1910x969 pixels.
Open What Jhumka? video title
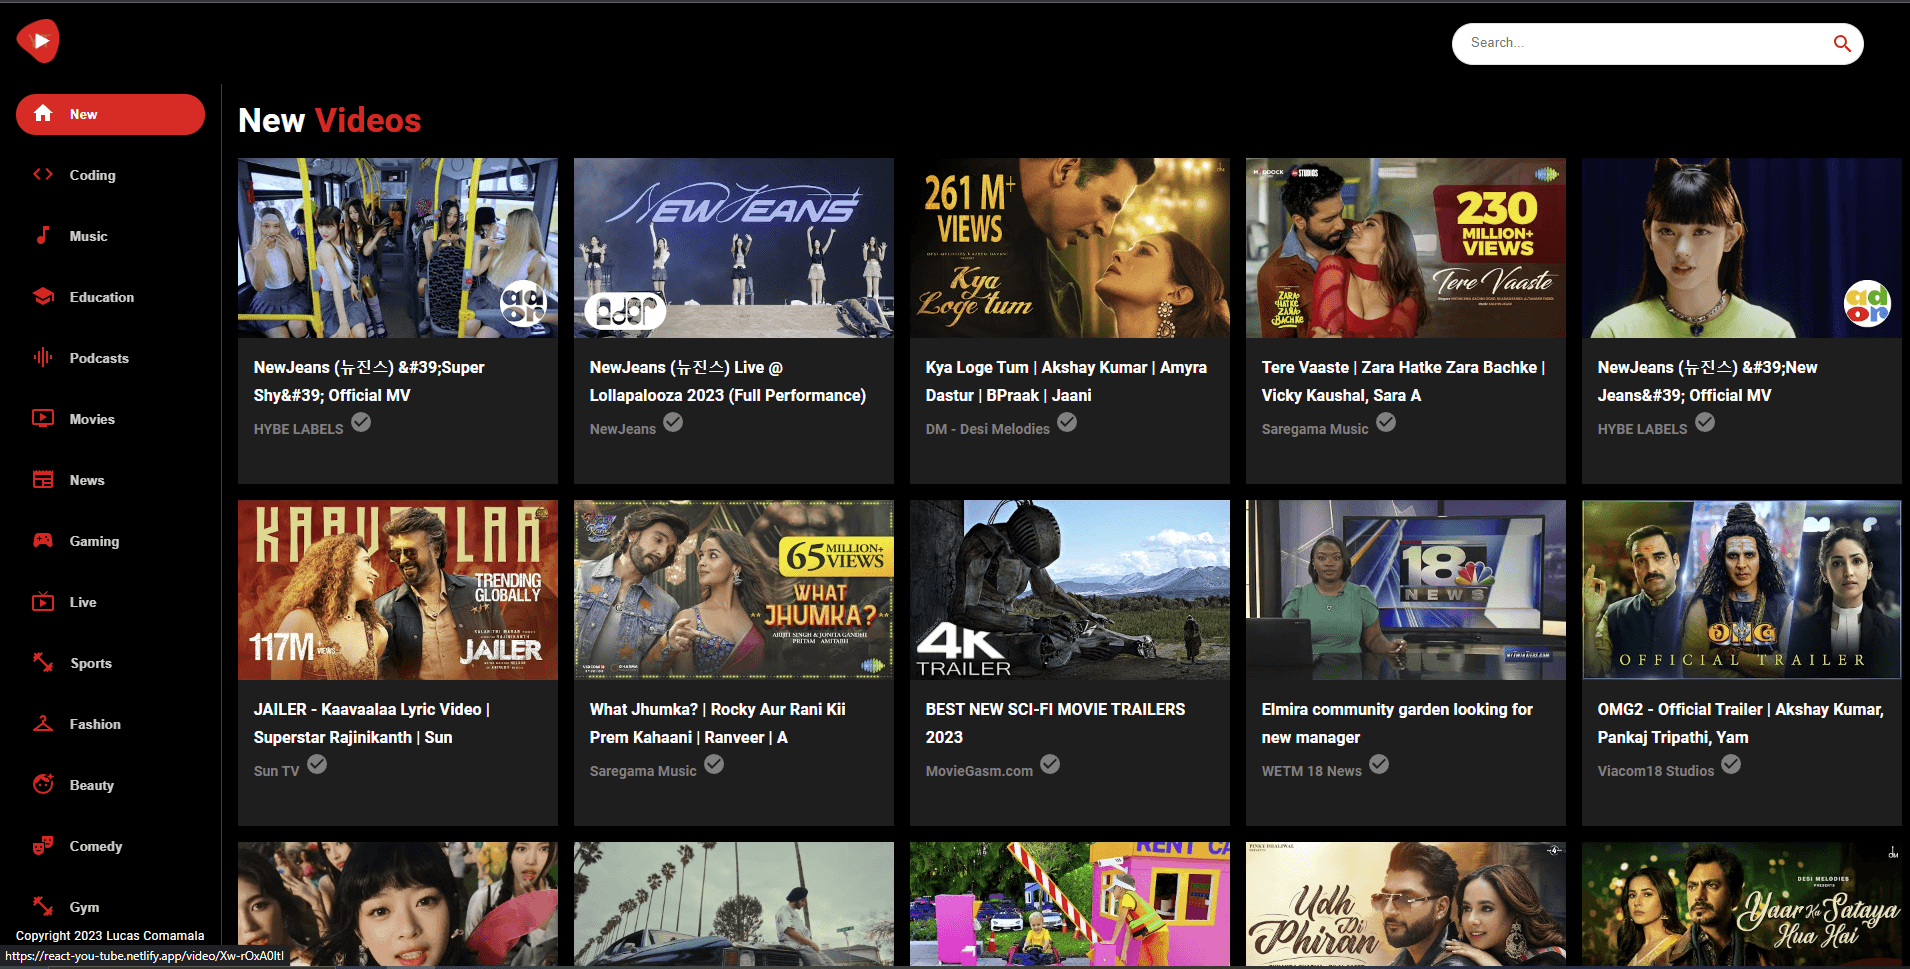pyautogui.click(x=717, y=723)
